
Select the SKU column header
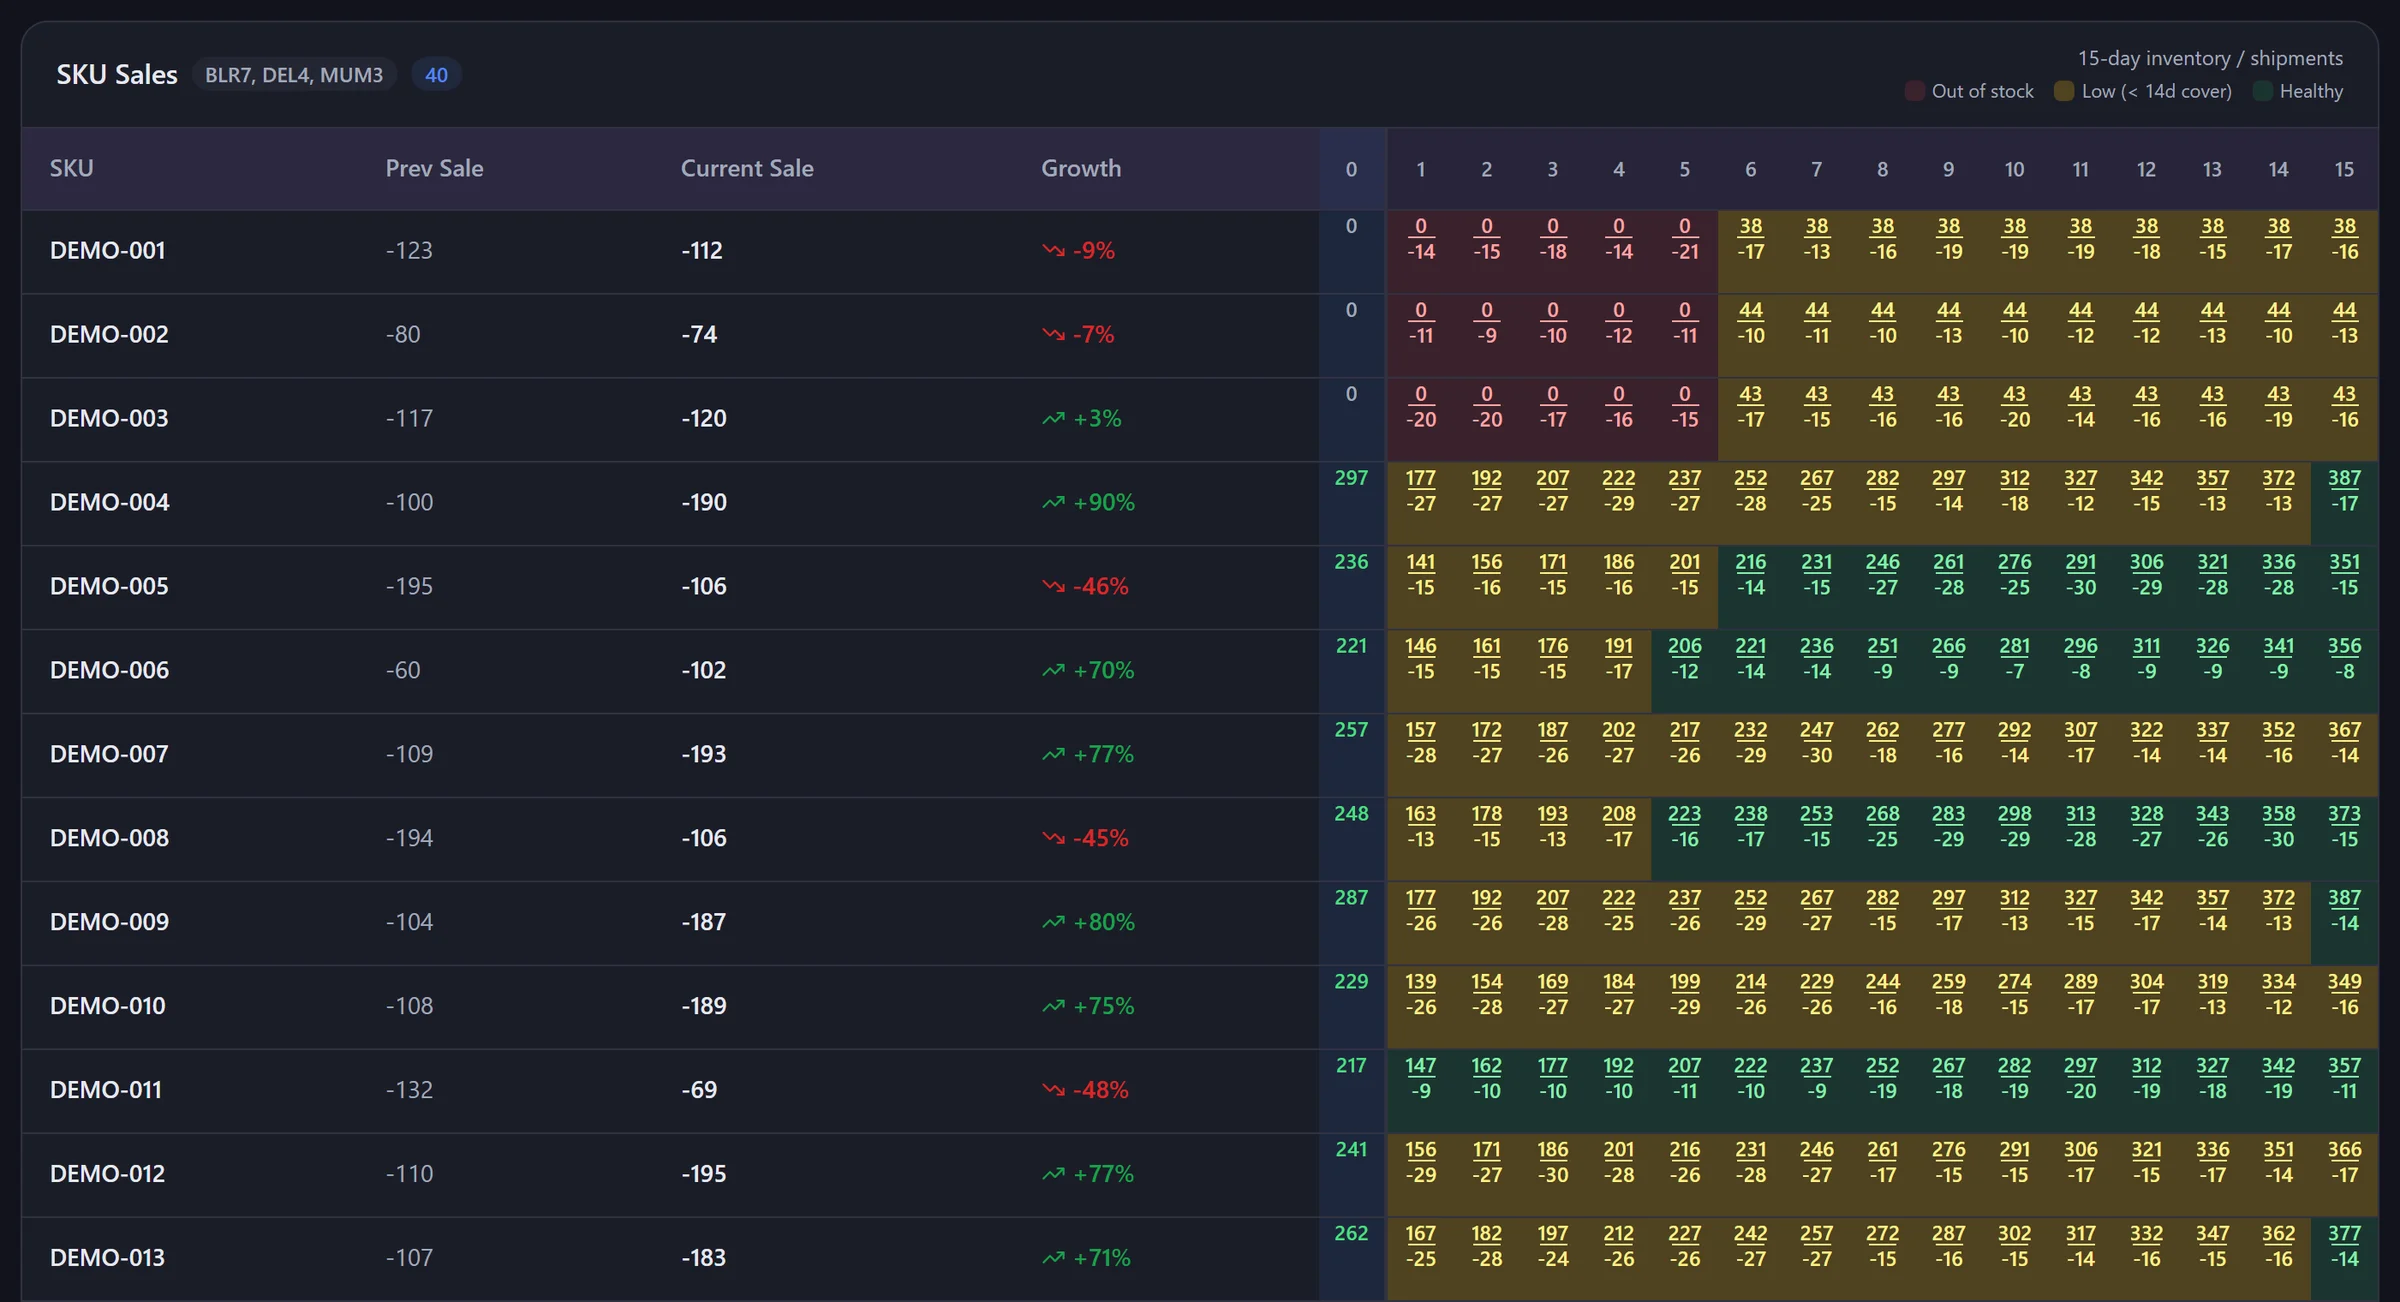coord(72,168)
